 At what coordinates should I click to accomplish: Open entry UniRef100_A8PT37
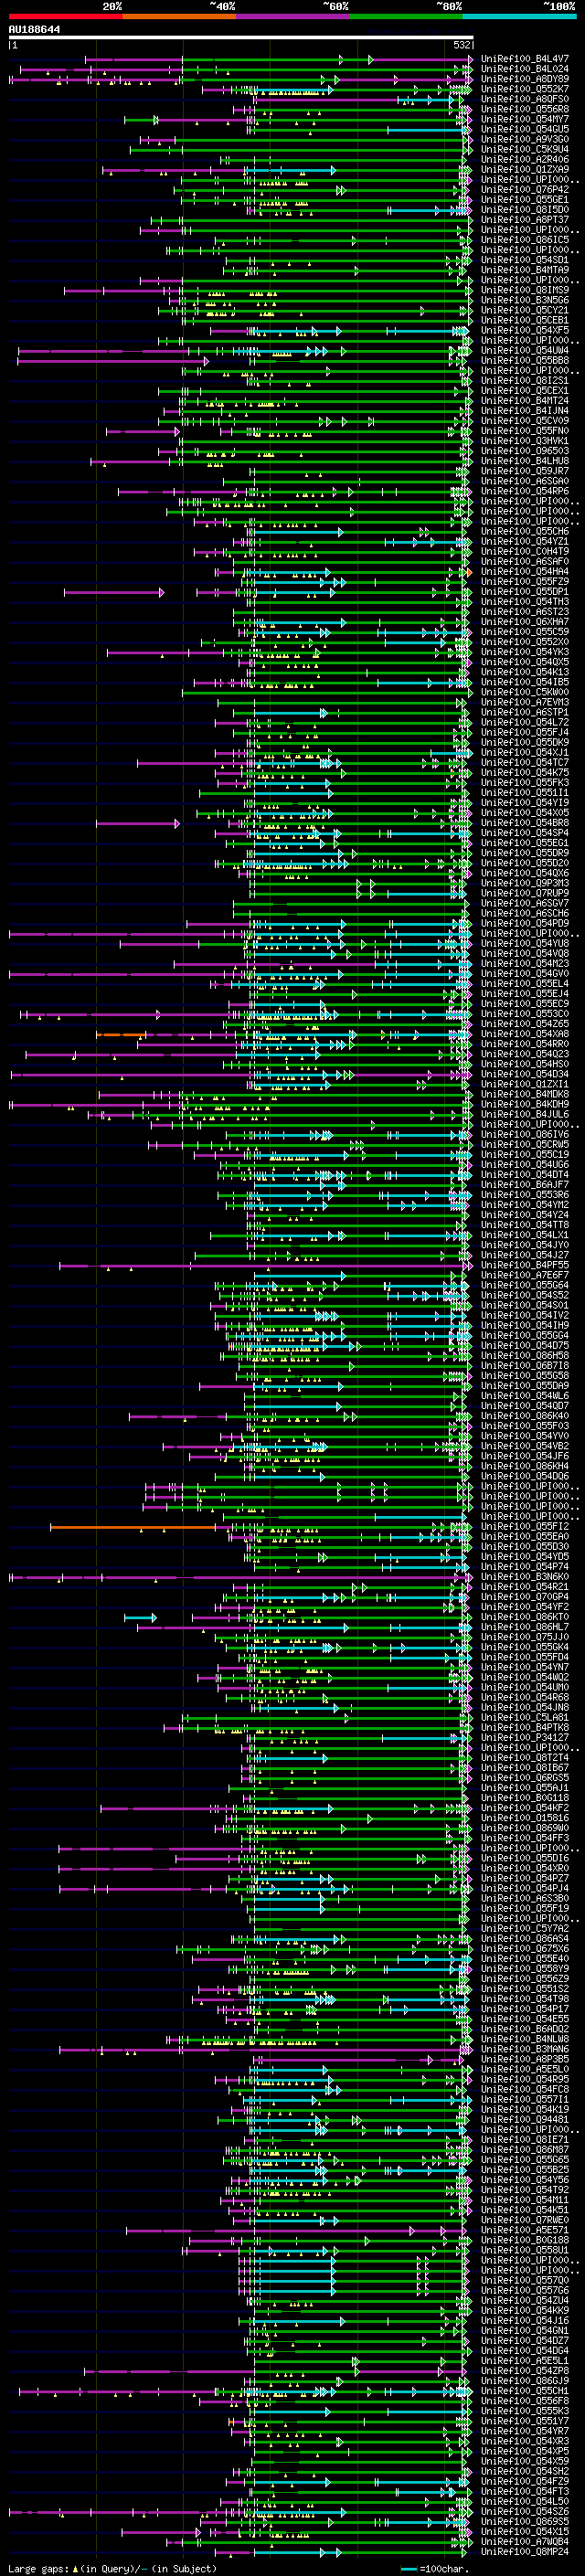pos(525,219)
